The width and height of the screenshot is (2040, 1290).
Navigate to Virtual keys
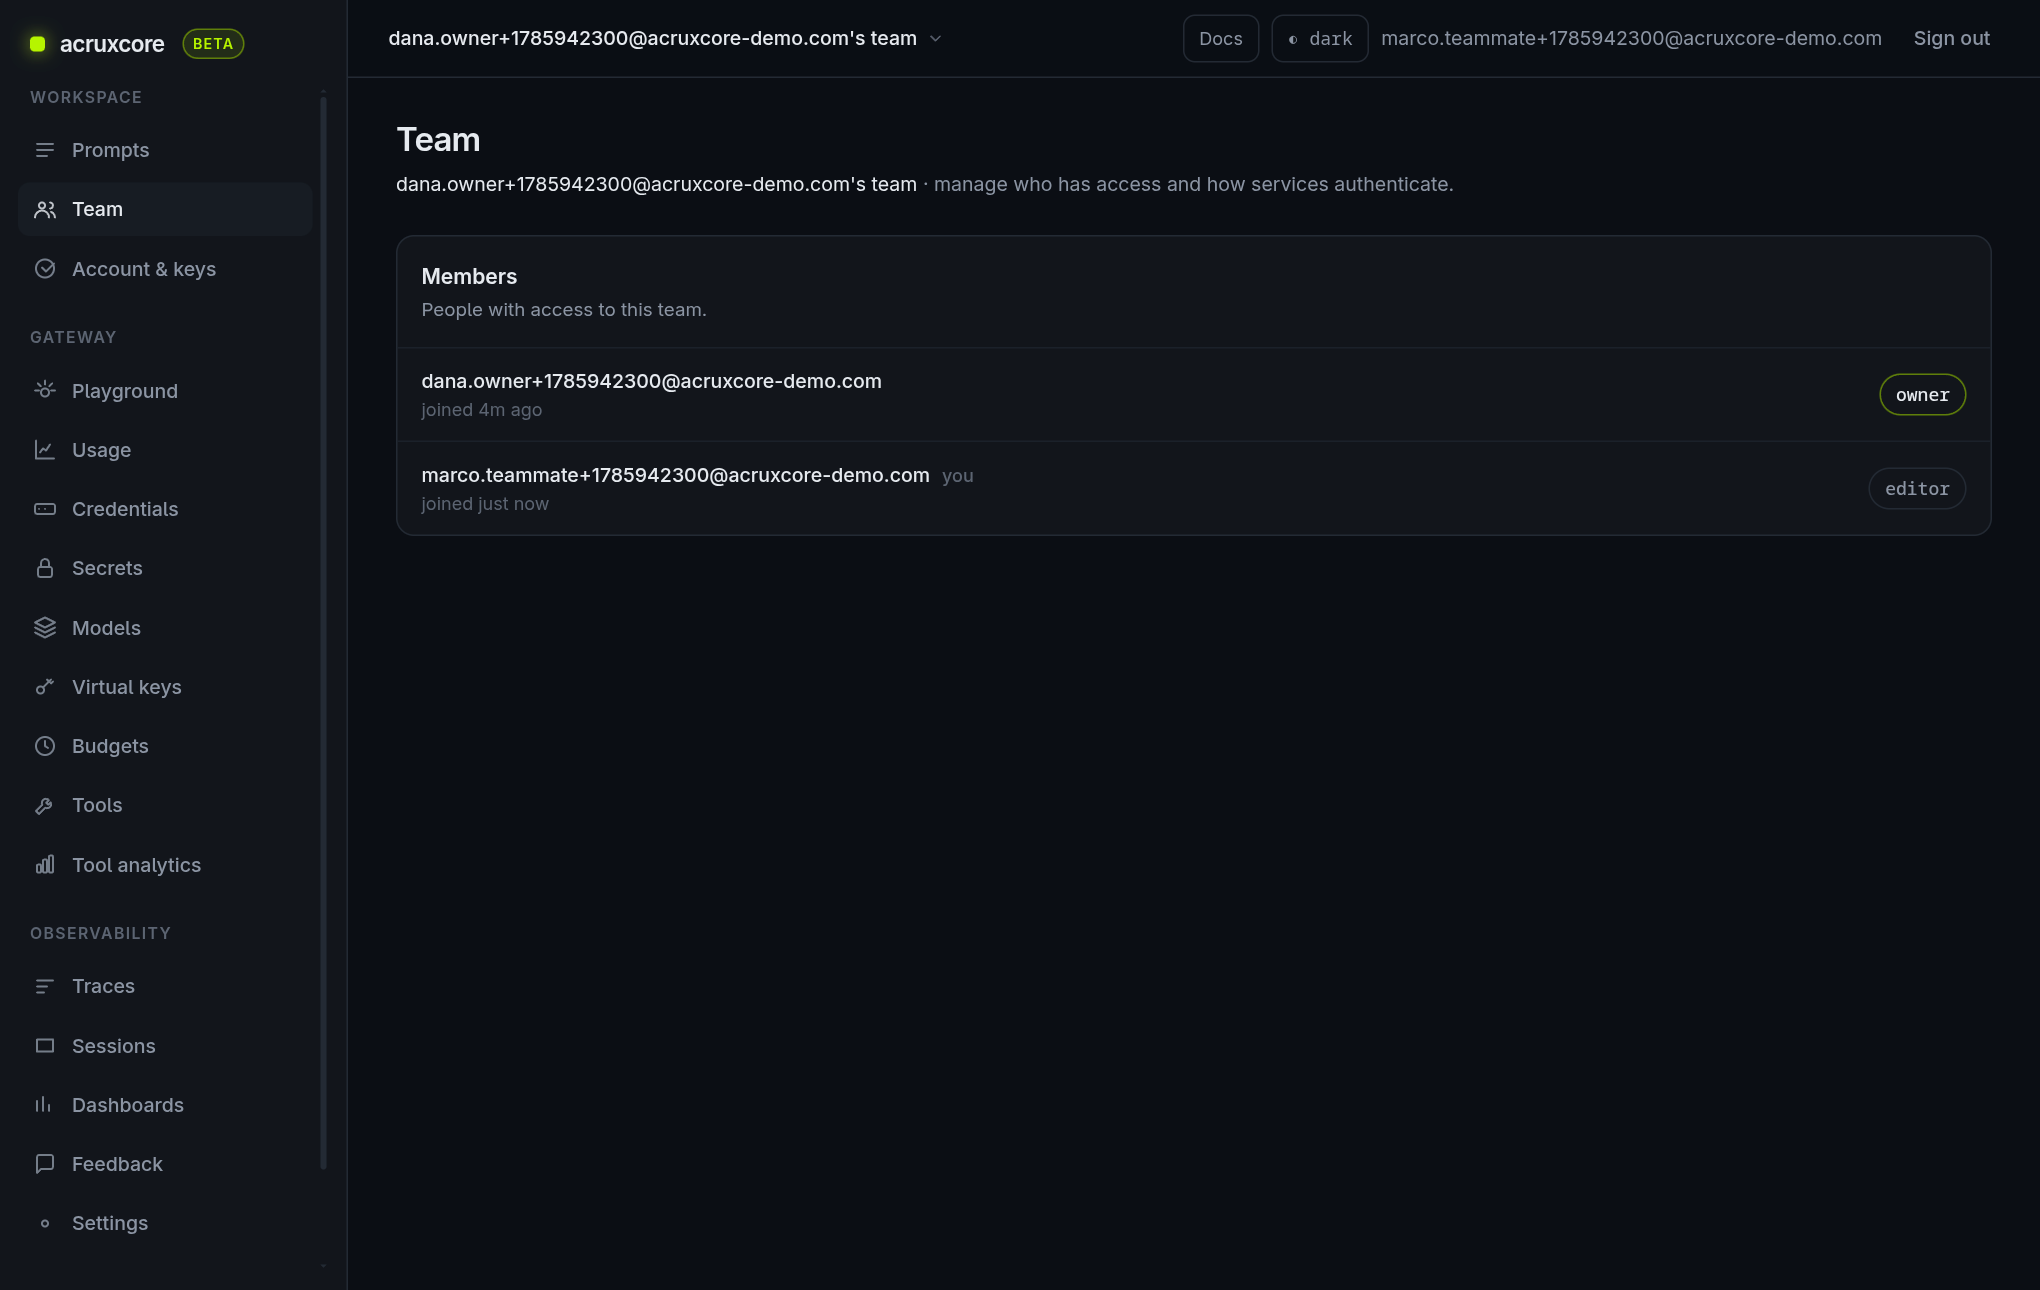pos(165,687)
